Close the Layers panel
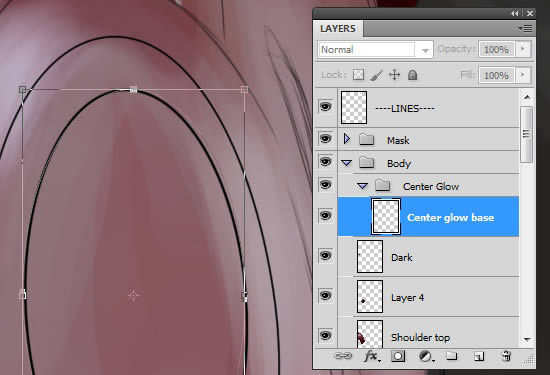550x375 pixels. click(530, 13)
